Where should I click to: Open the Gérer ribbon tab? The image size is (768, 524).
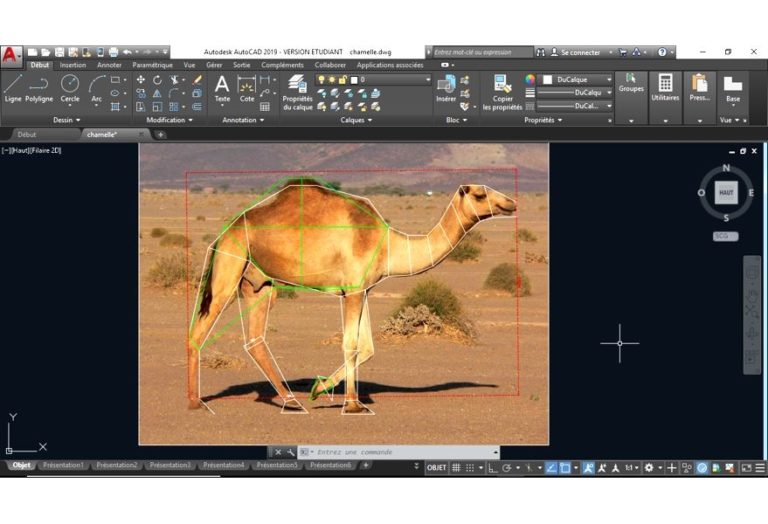point(214,65)
